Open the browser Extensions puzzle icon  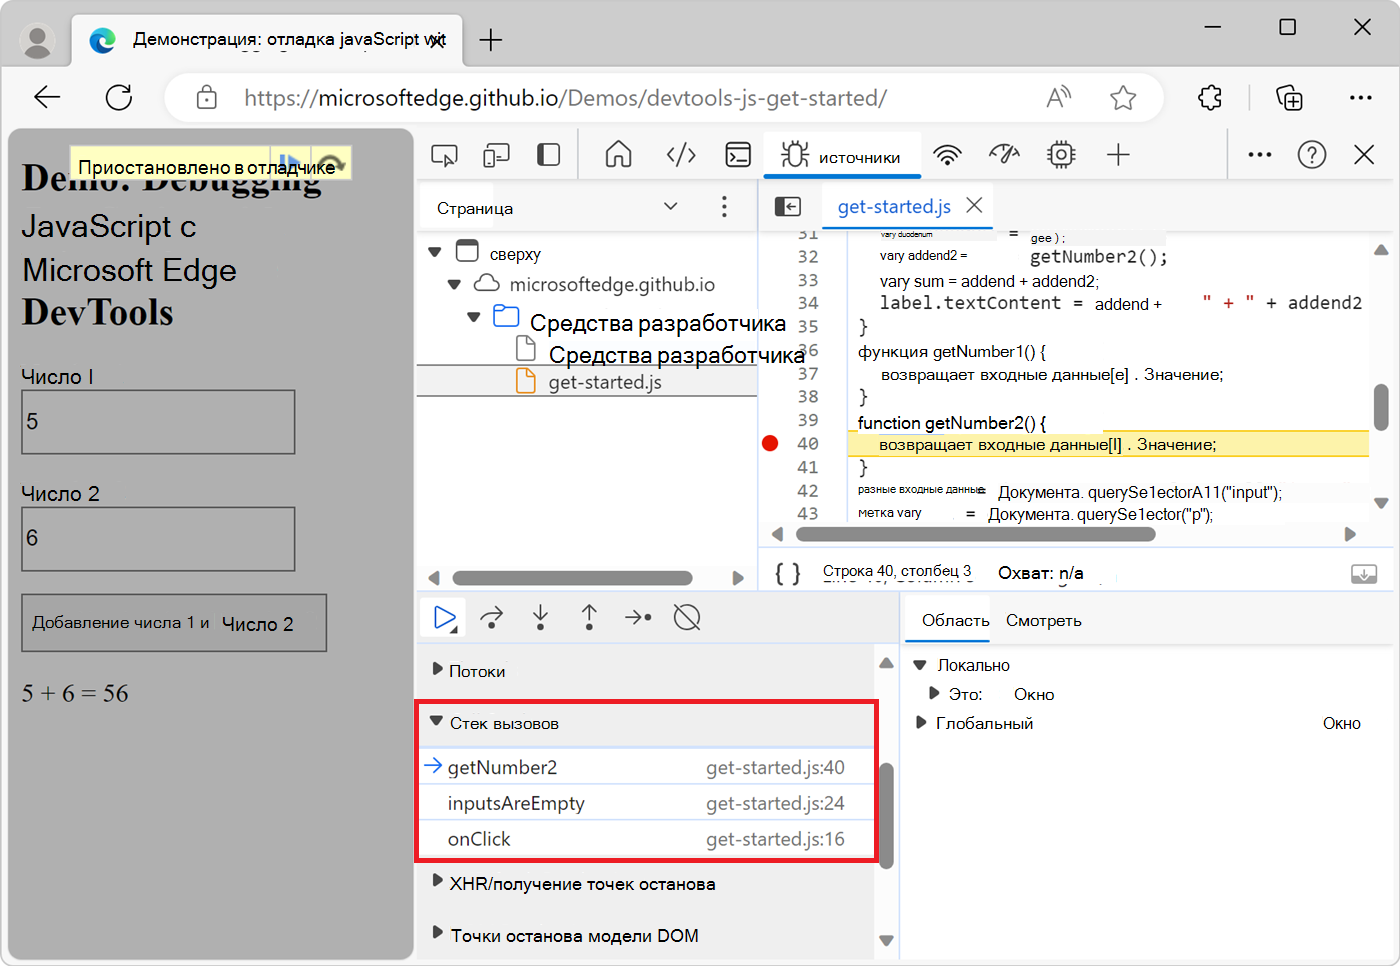click(1210, 97)
